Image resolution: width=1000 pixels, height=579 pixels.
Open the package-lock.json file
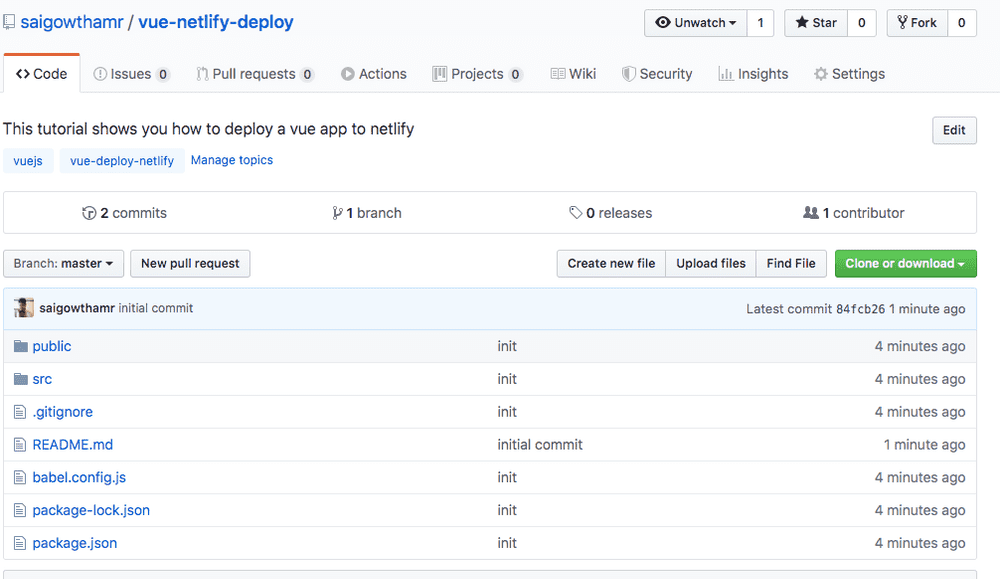point(91,510)
